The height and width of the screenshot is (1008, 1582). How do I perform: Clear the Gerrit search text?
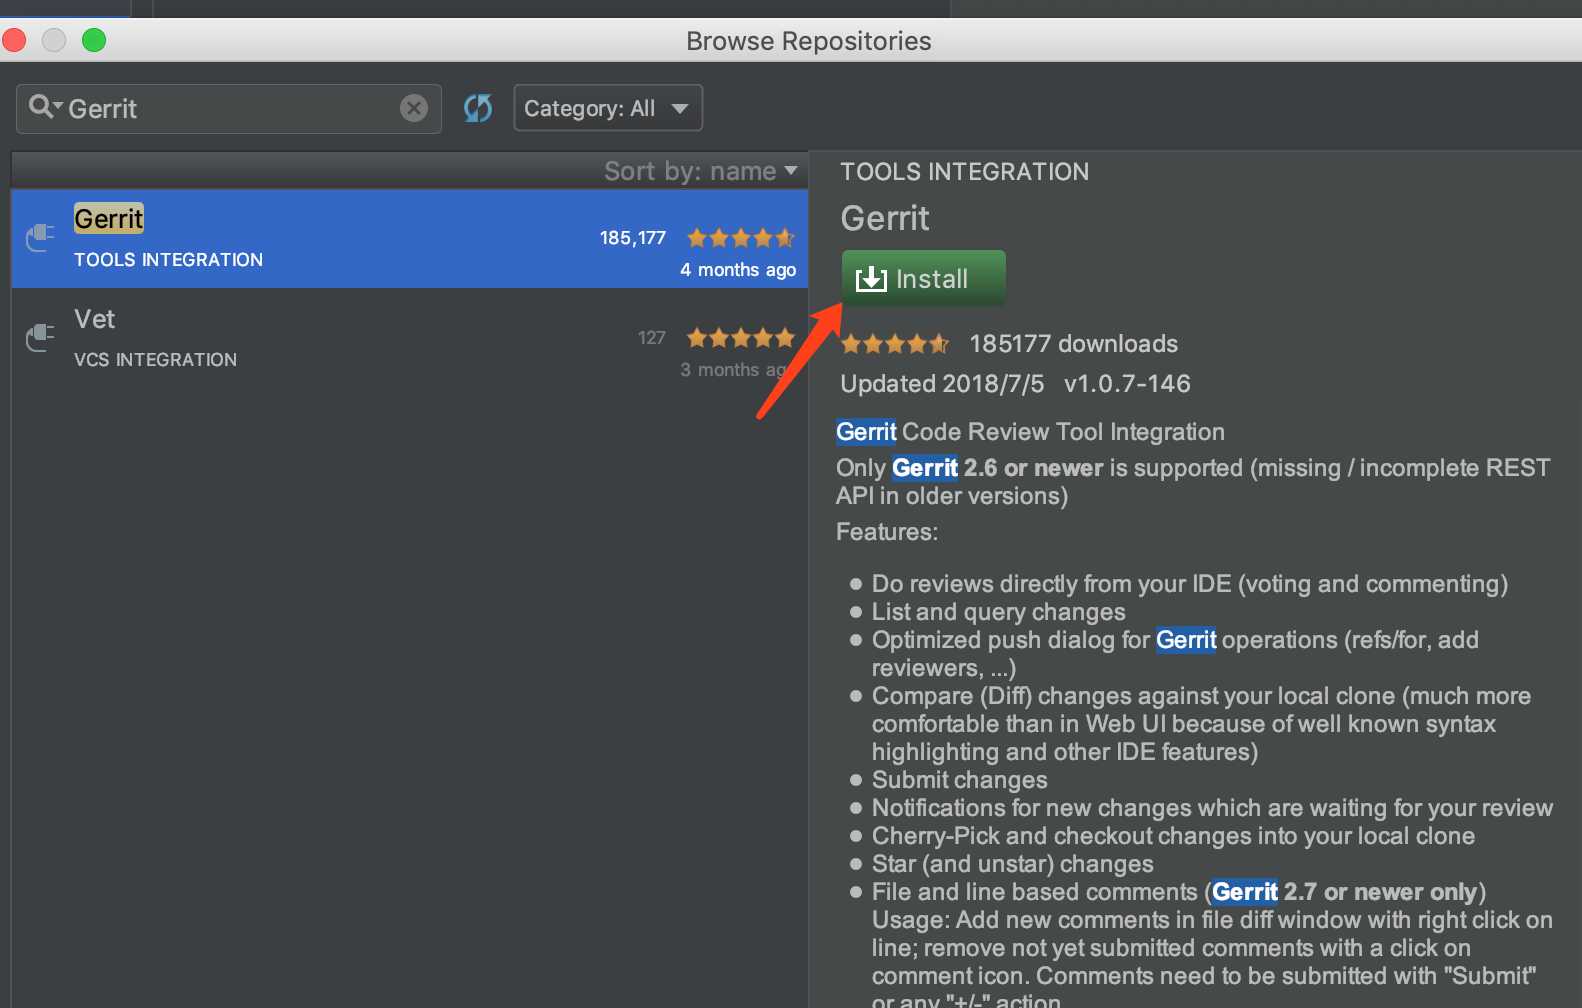coord(414,108)
